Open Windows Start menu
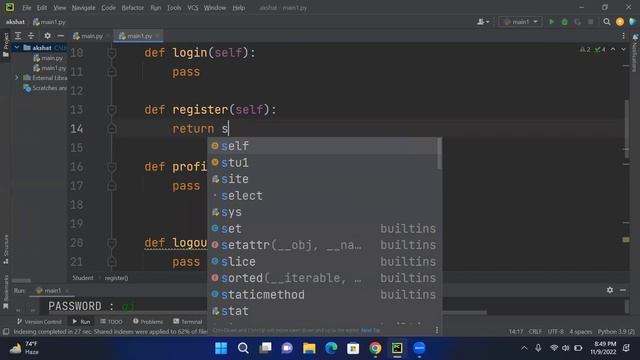 [221, 348]
